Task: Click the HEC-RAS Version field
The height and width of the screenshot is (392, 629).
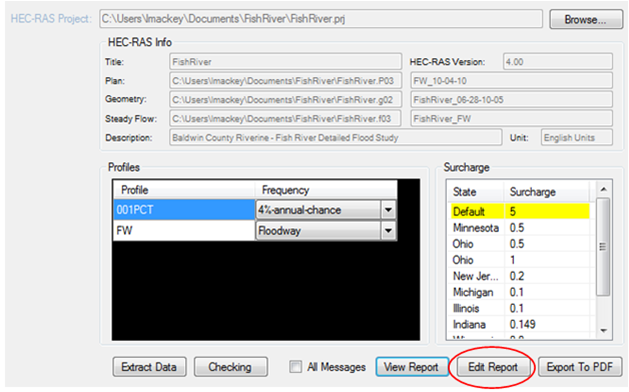Action: pyautogui.click(x=558, y=62)
